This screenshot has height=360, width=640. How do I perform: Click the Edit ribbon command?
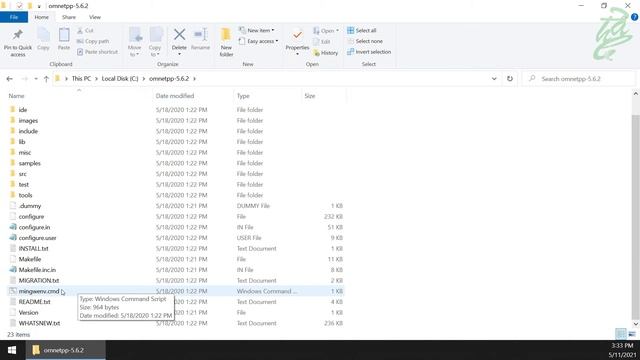(322, 42)
